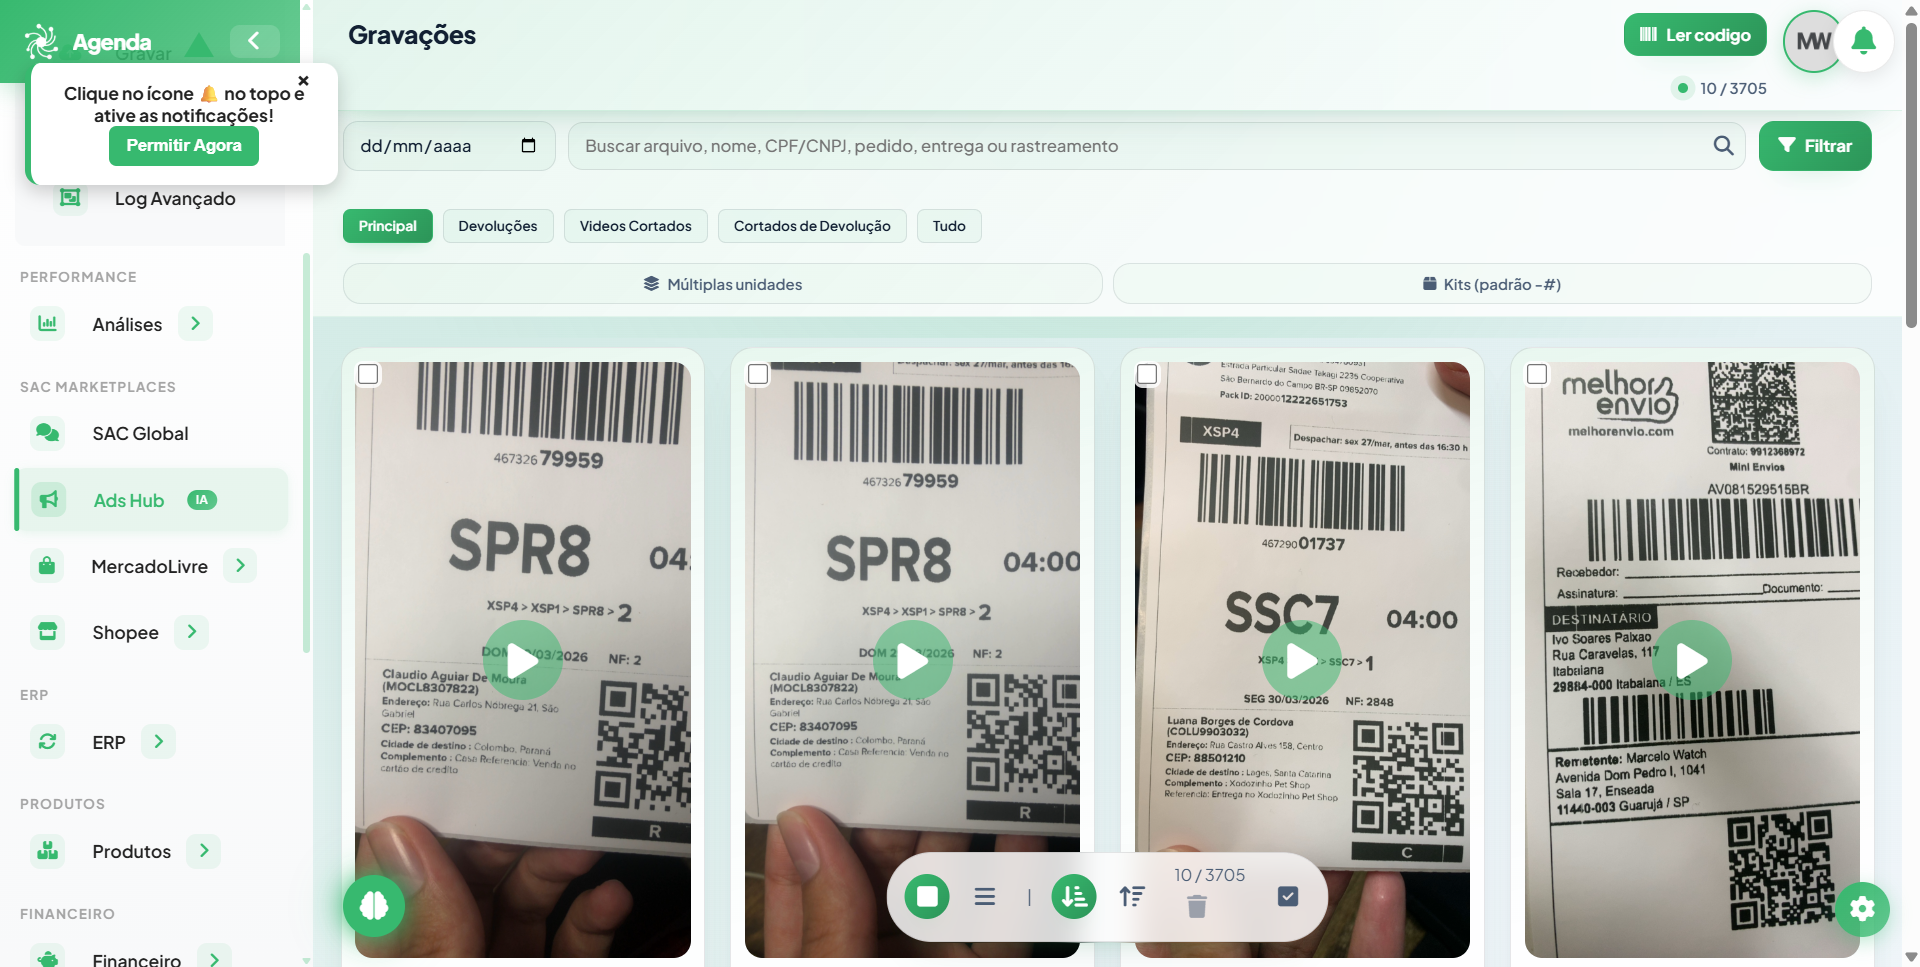Play the first SPR8 label video
1920x967 pixels.
(522, 660)
